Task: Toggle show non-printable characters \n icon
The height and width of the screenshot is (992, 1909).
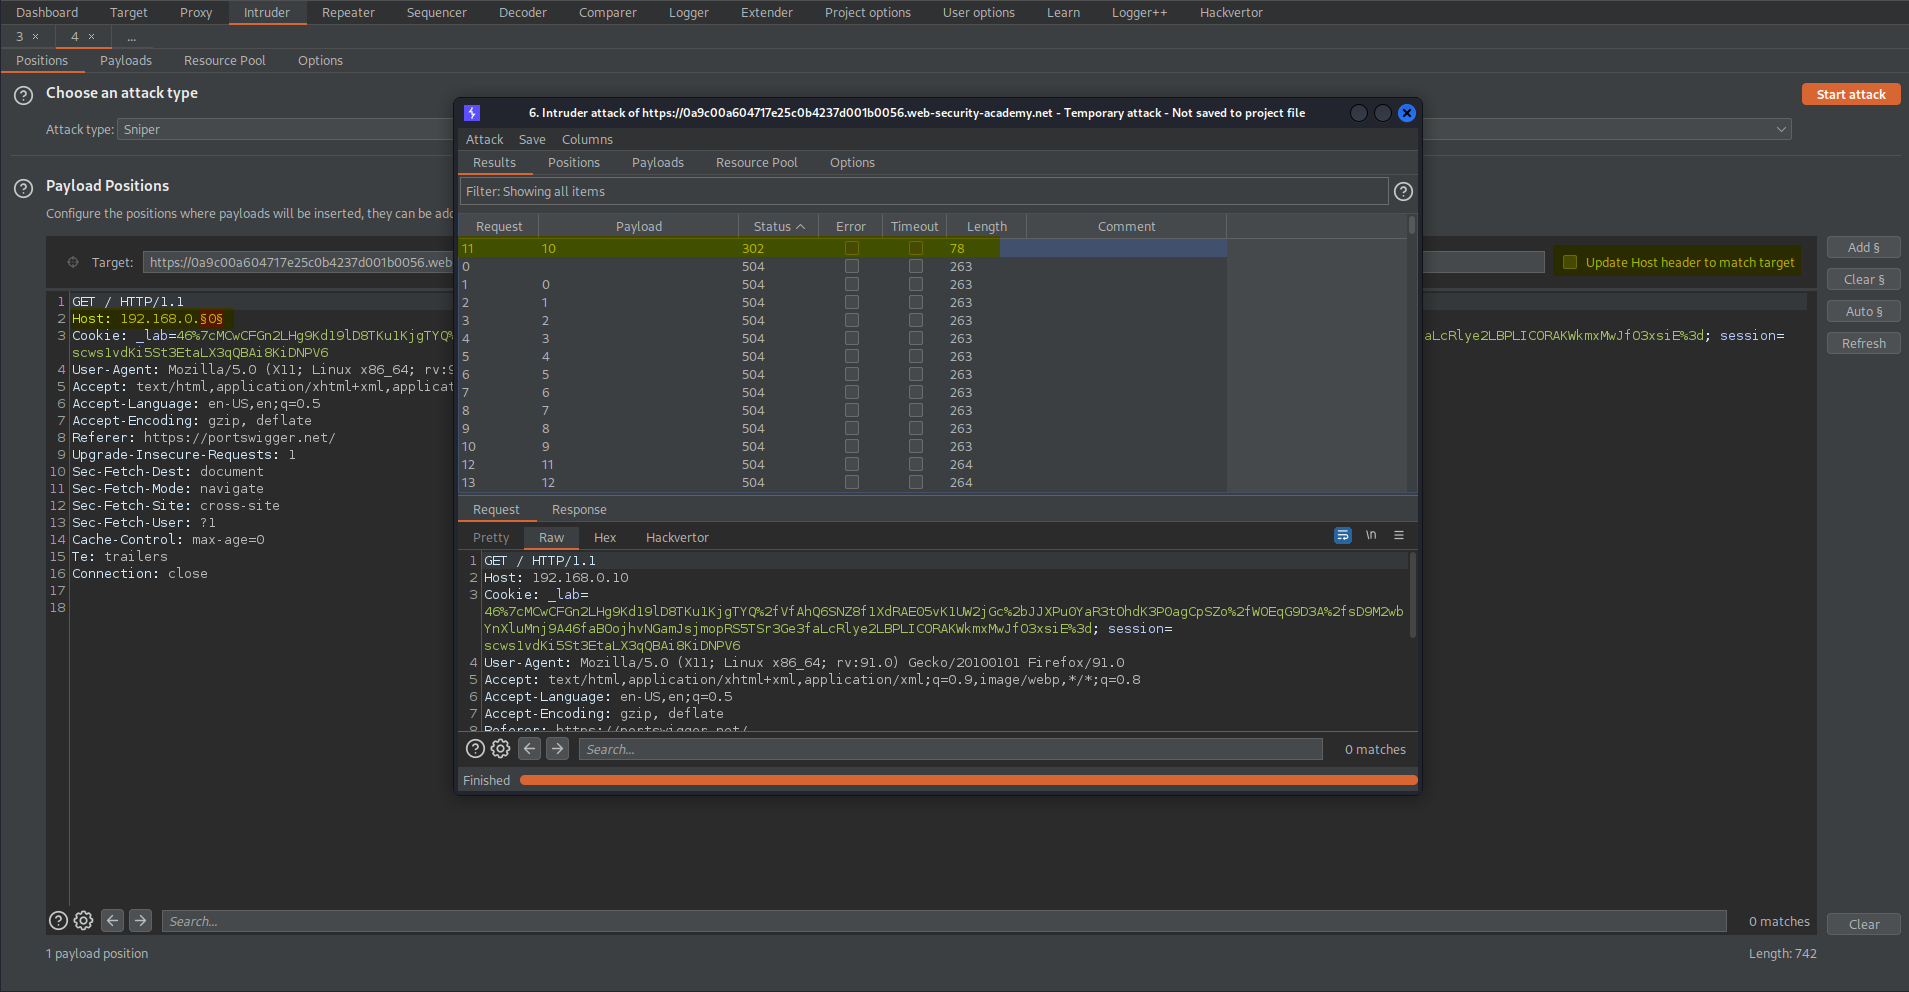Action: pos(1371,536)
